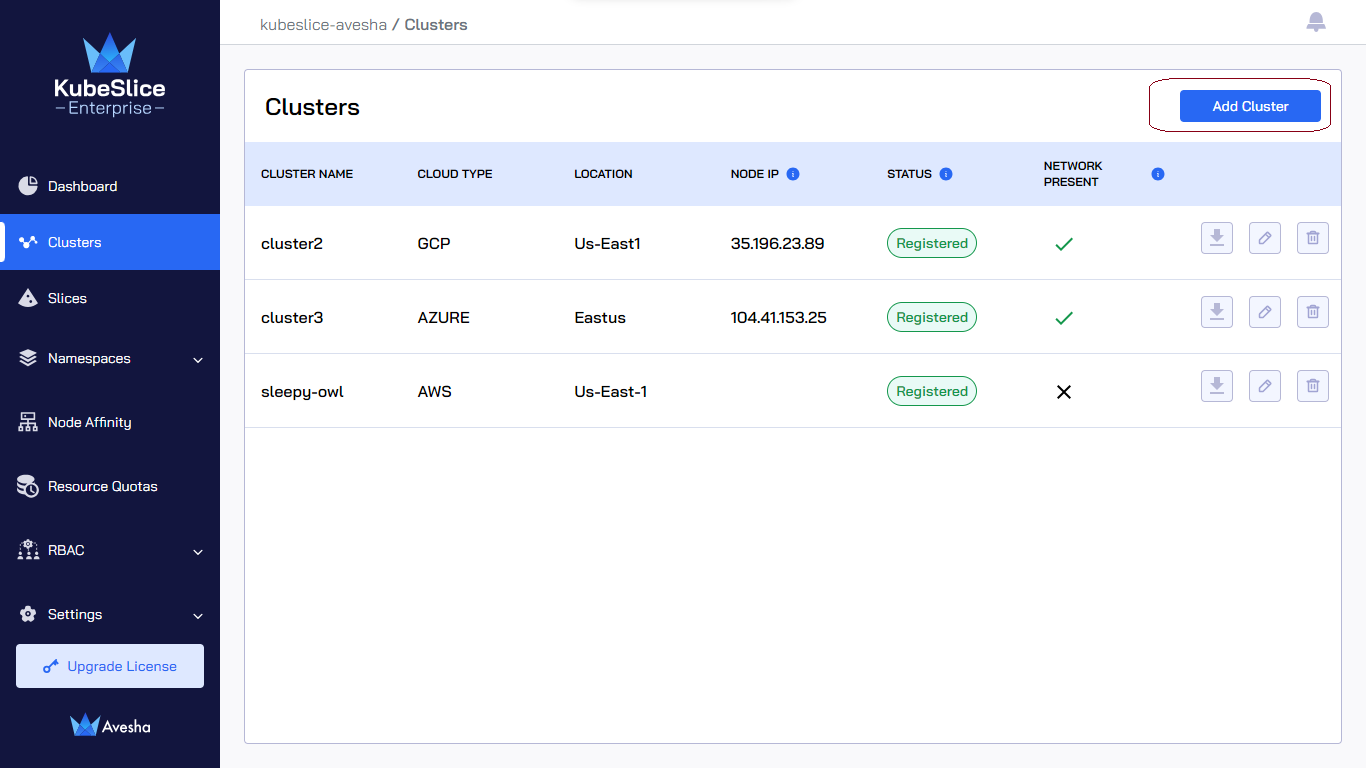The image size is (1366, 768).
Task: Delete cluster3 using the trash icon
Action: click(x=1313, y=312)
